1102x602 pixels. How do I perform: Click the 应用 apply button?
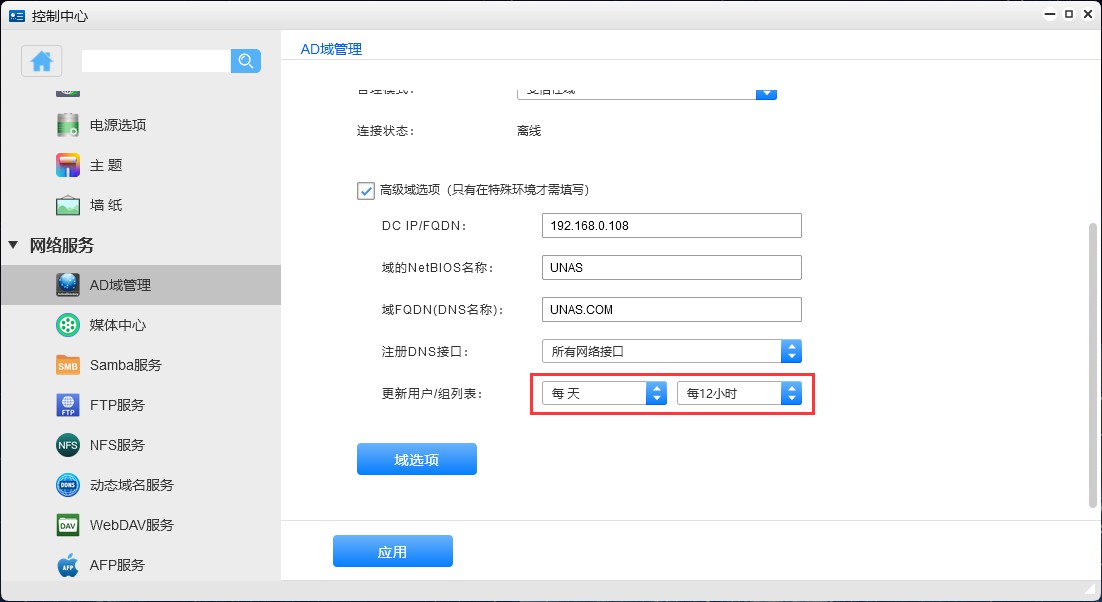pos(392,551)
